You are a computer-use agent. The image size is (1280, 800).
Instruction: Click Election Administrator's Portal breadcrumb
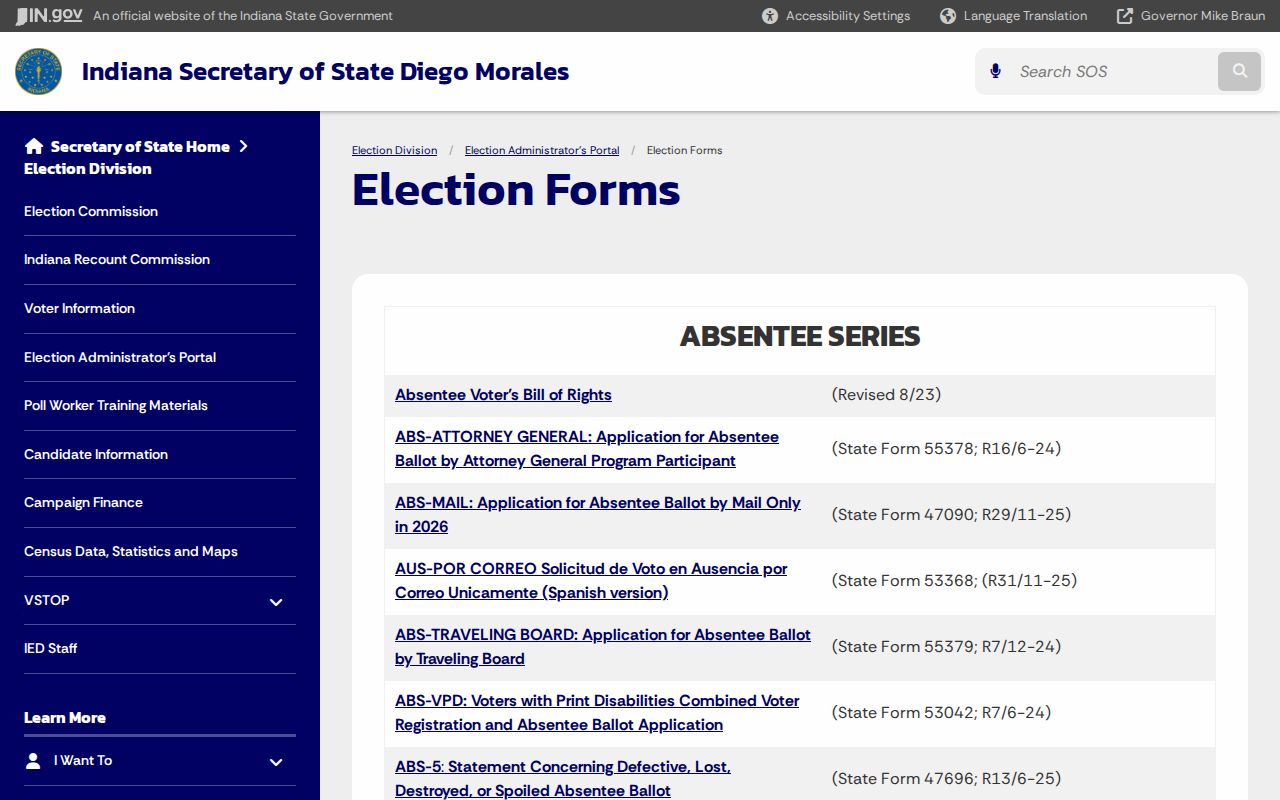(x=542, y=150)
